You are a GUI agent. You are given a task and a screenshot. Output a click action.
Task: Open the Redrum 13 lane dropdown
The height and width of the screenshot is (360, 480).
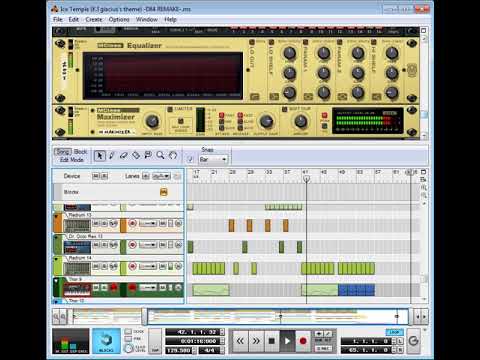click(x=148, y=223)
